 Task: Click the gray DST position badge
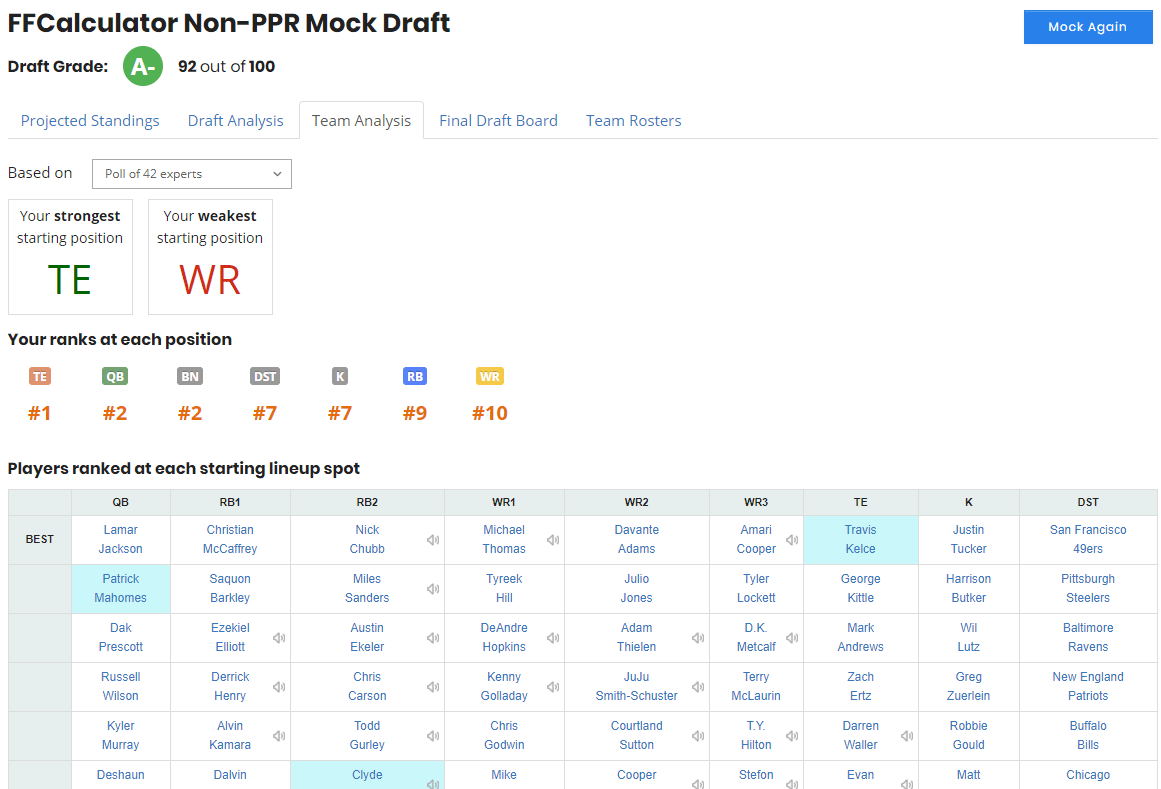click(265, 377)
